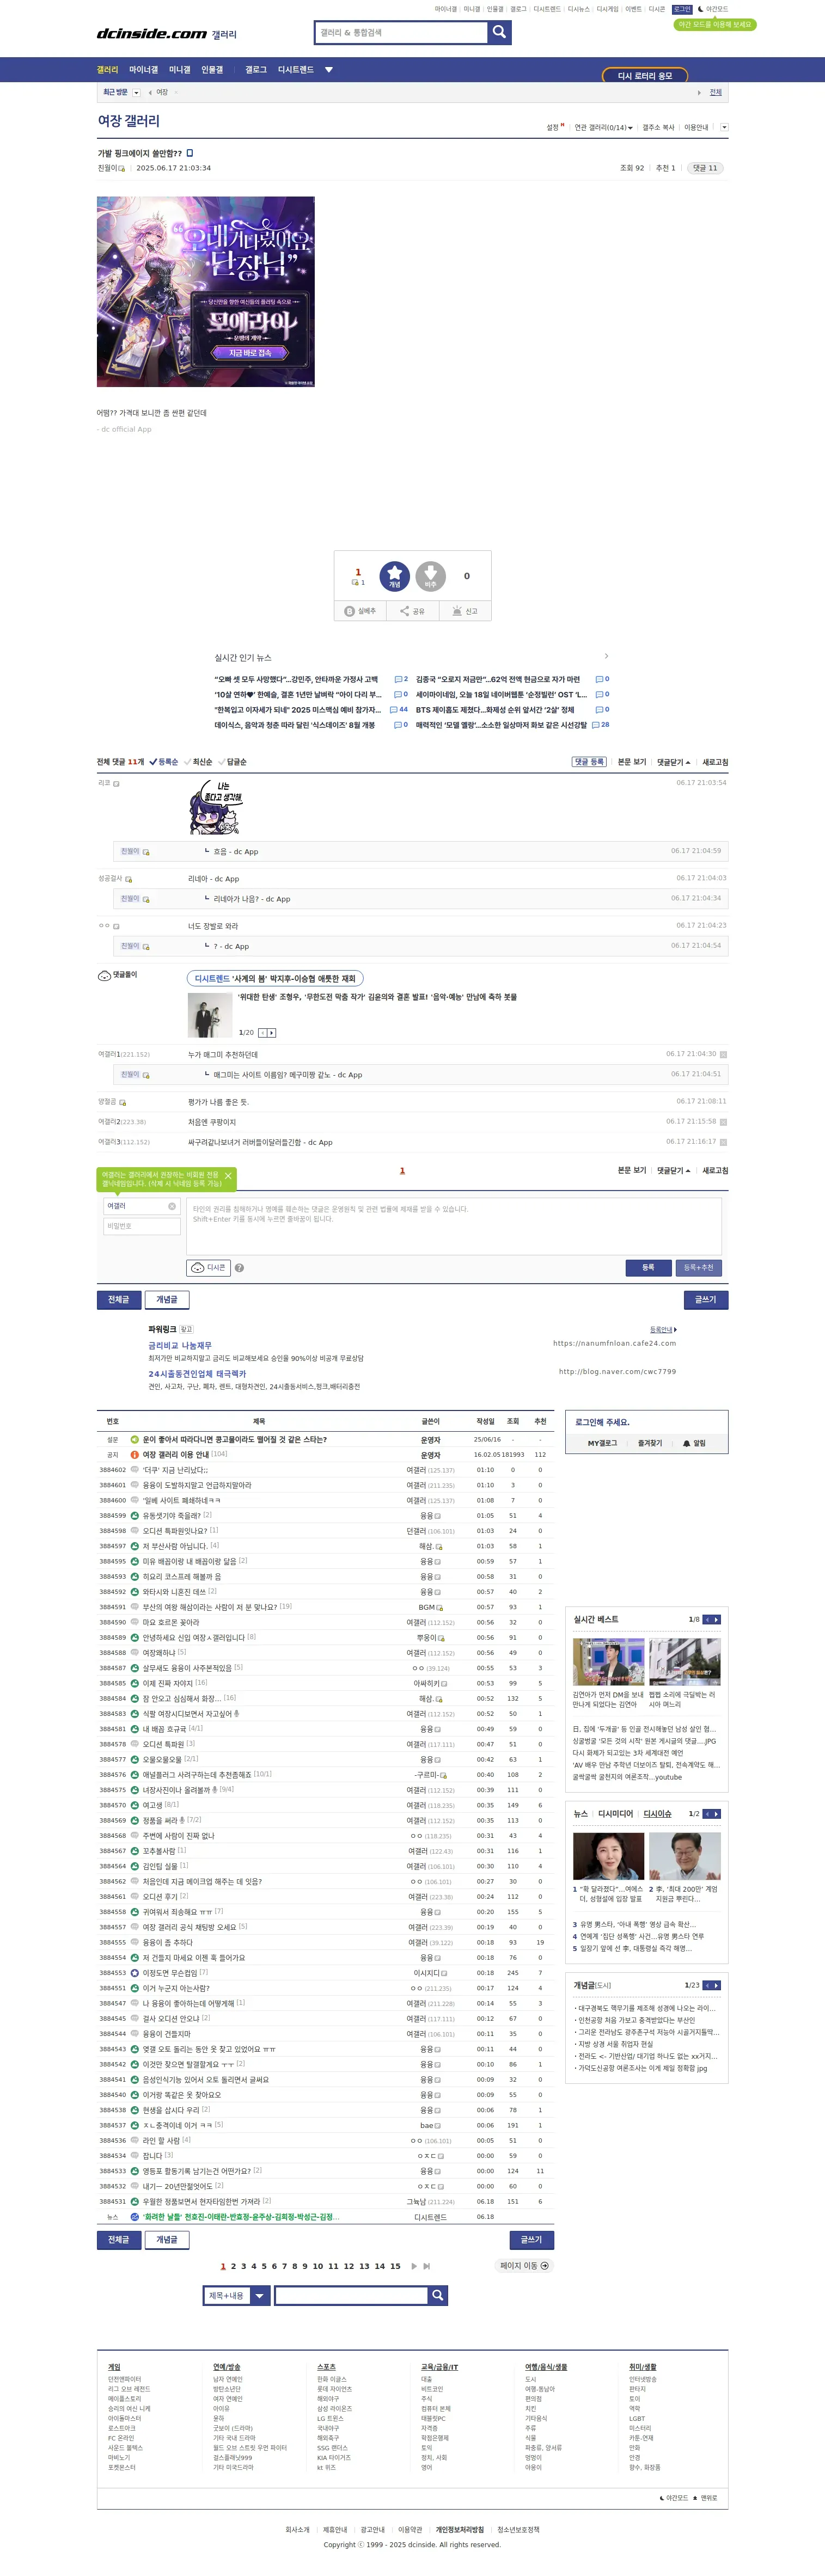Open 디시 로터리 응모 banner
This screenshot has width=825, height=2576.
click(645, 75)
